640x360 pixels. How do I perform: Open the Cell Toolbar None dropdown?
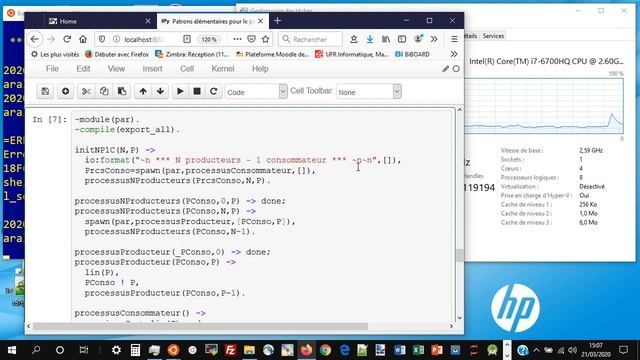click(369, 91)
